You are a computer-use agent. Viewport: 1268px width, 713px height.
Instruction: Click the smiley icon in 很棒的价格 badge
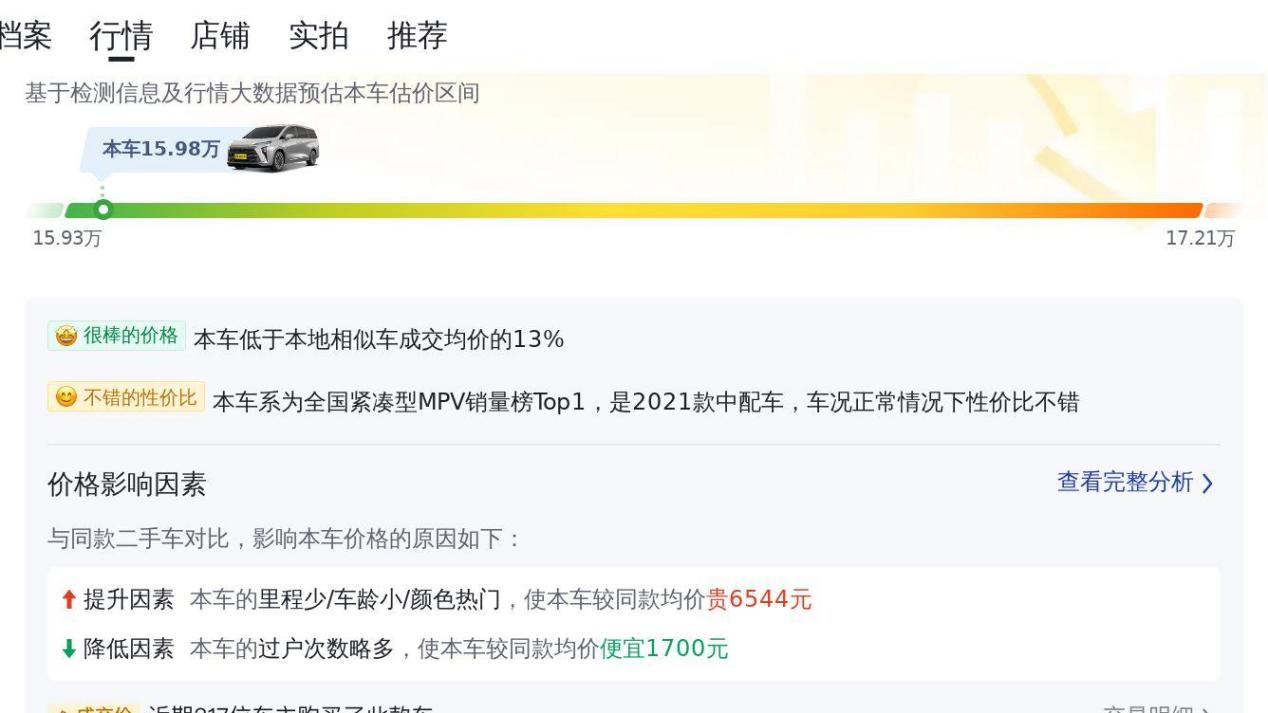(66, 336)
